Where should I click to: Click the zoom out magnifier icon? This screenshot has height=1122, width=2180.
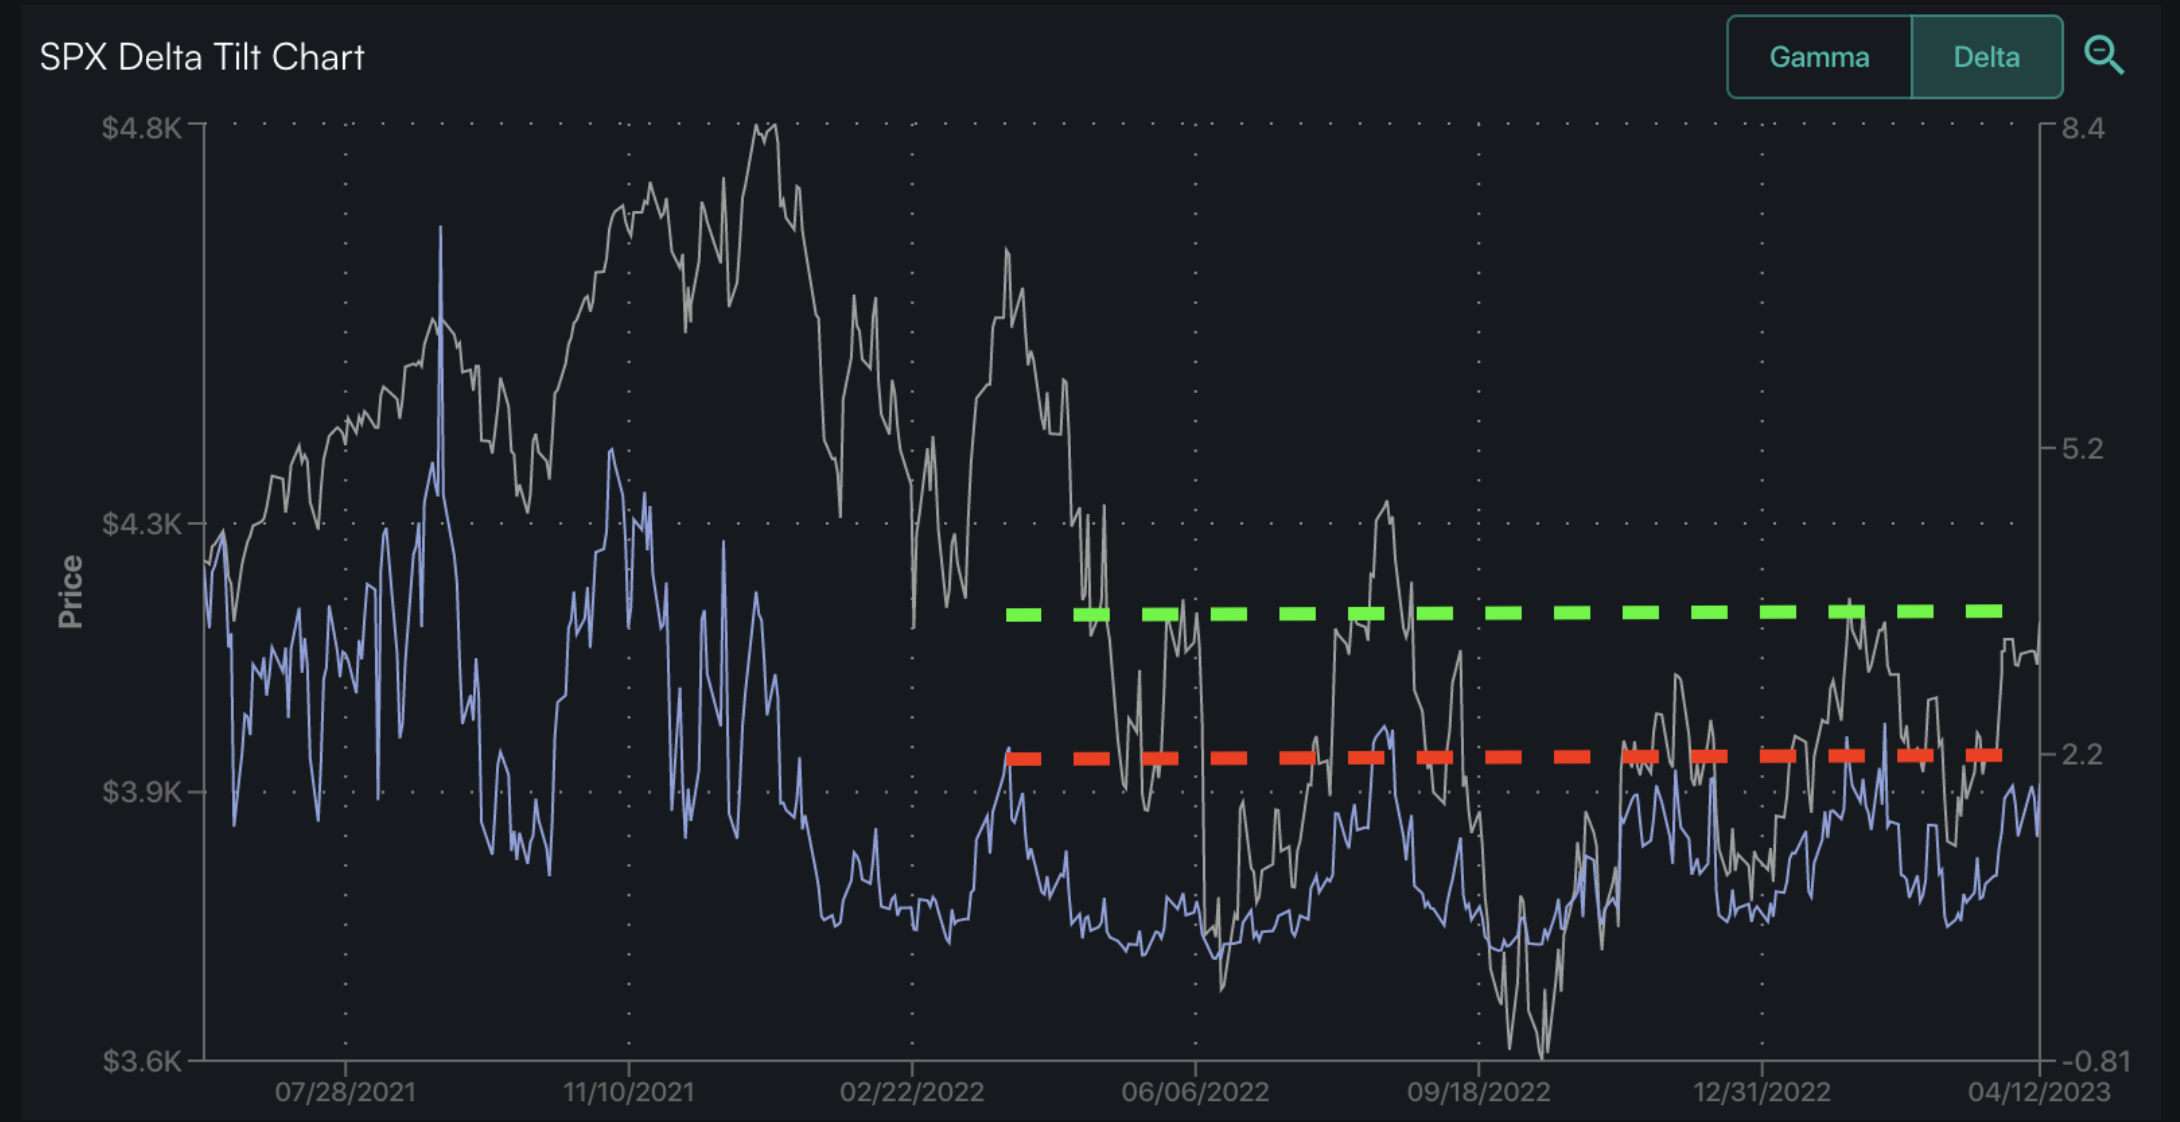(2104, 56)
